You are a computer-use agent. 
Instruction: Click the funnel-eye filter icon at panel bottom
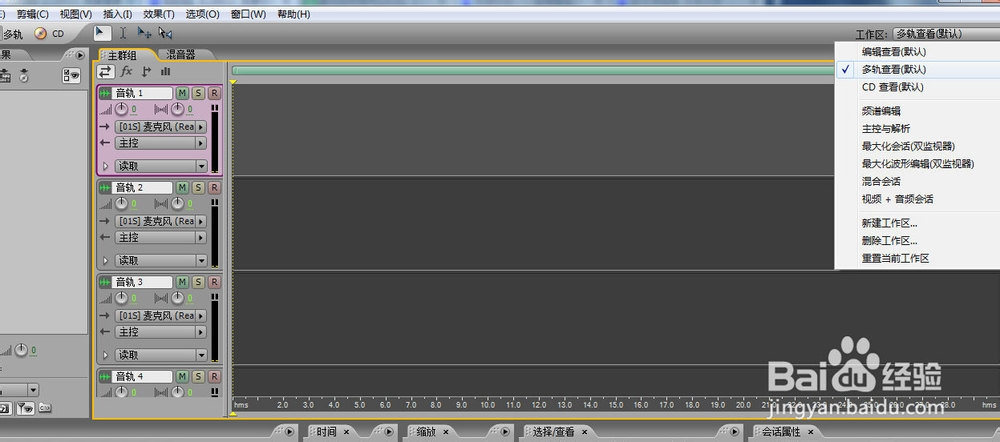(26, 408)
